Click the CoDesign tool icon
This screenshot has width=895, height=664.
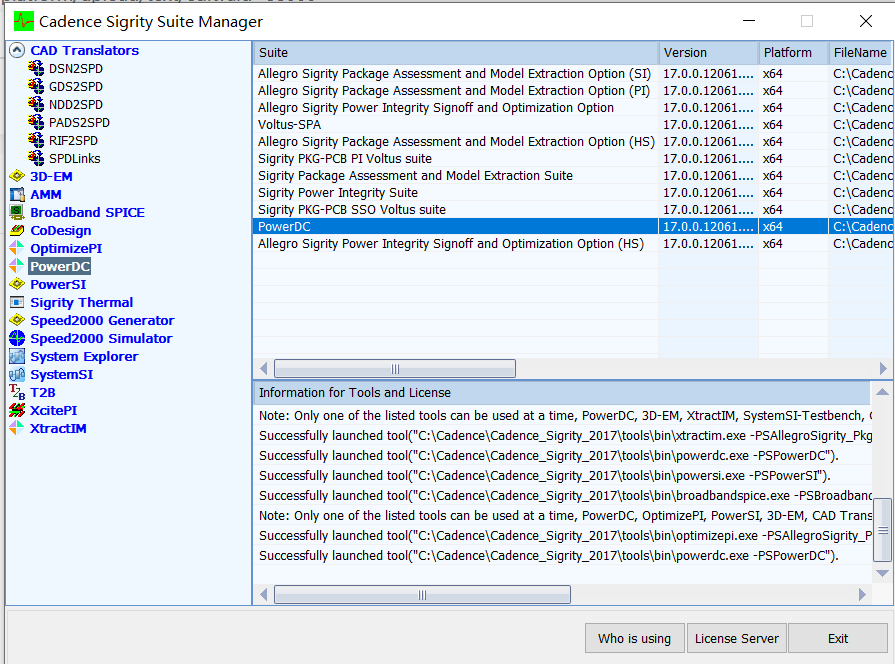pos(17,231)
